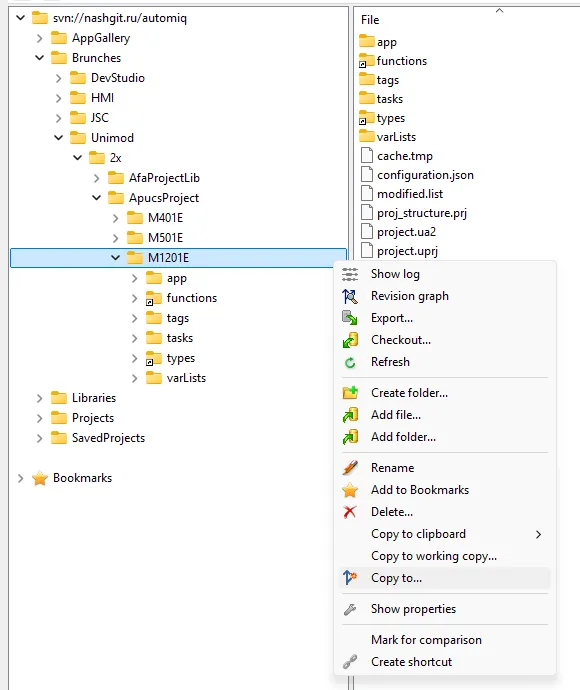
Task: Expand the M401E tree node
Action: [x=115, y=218]
